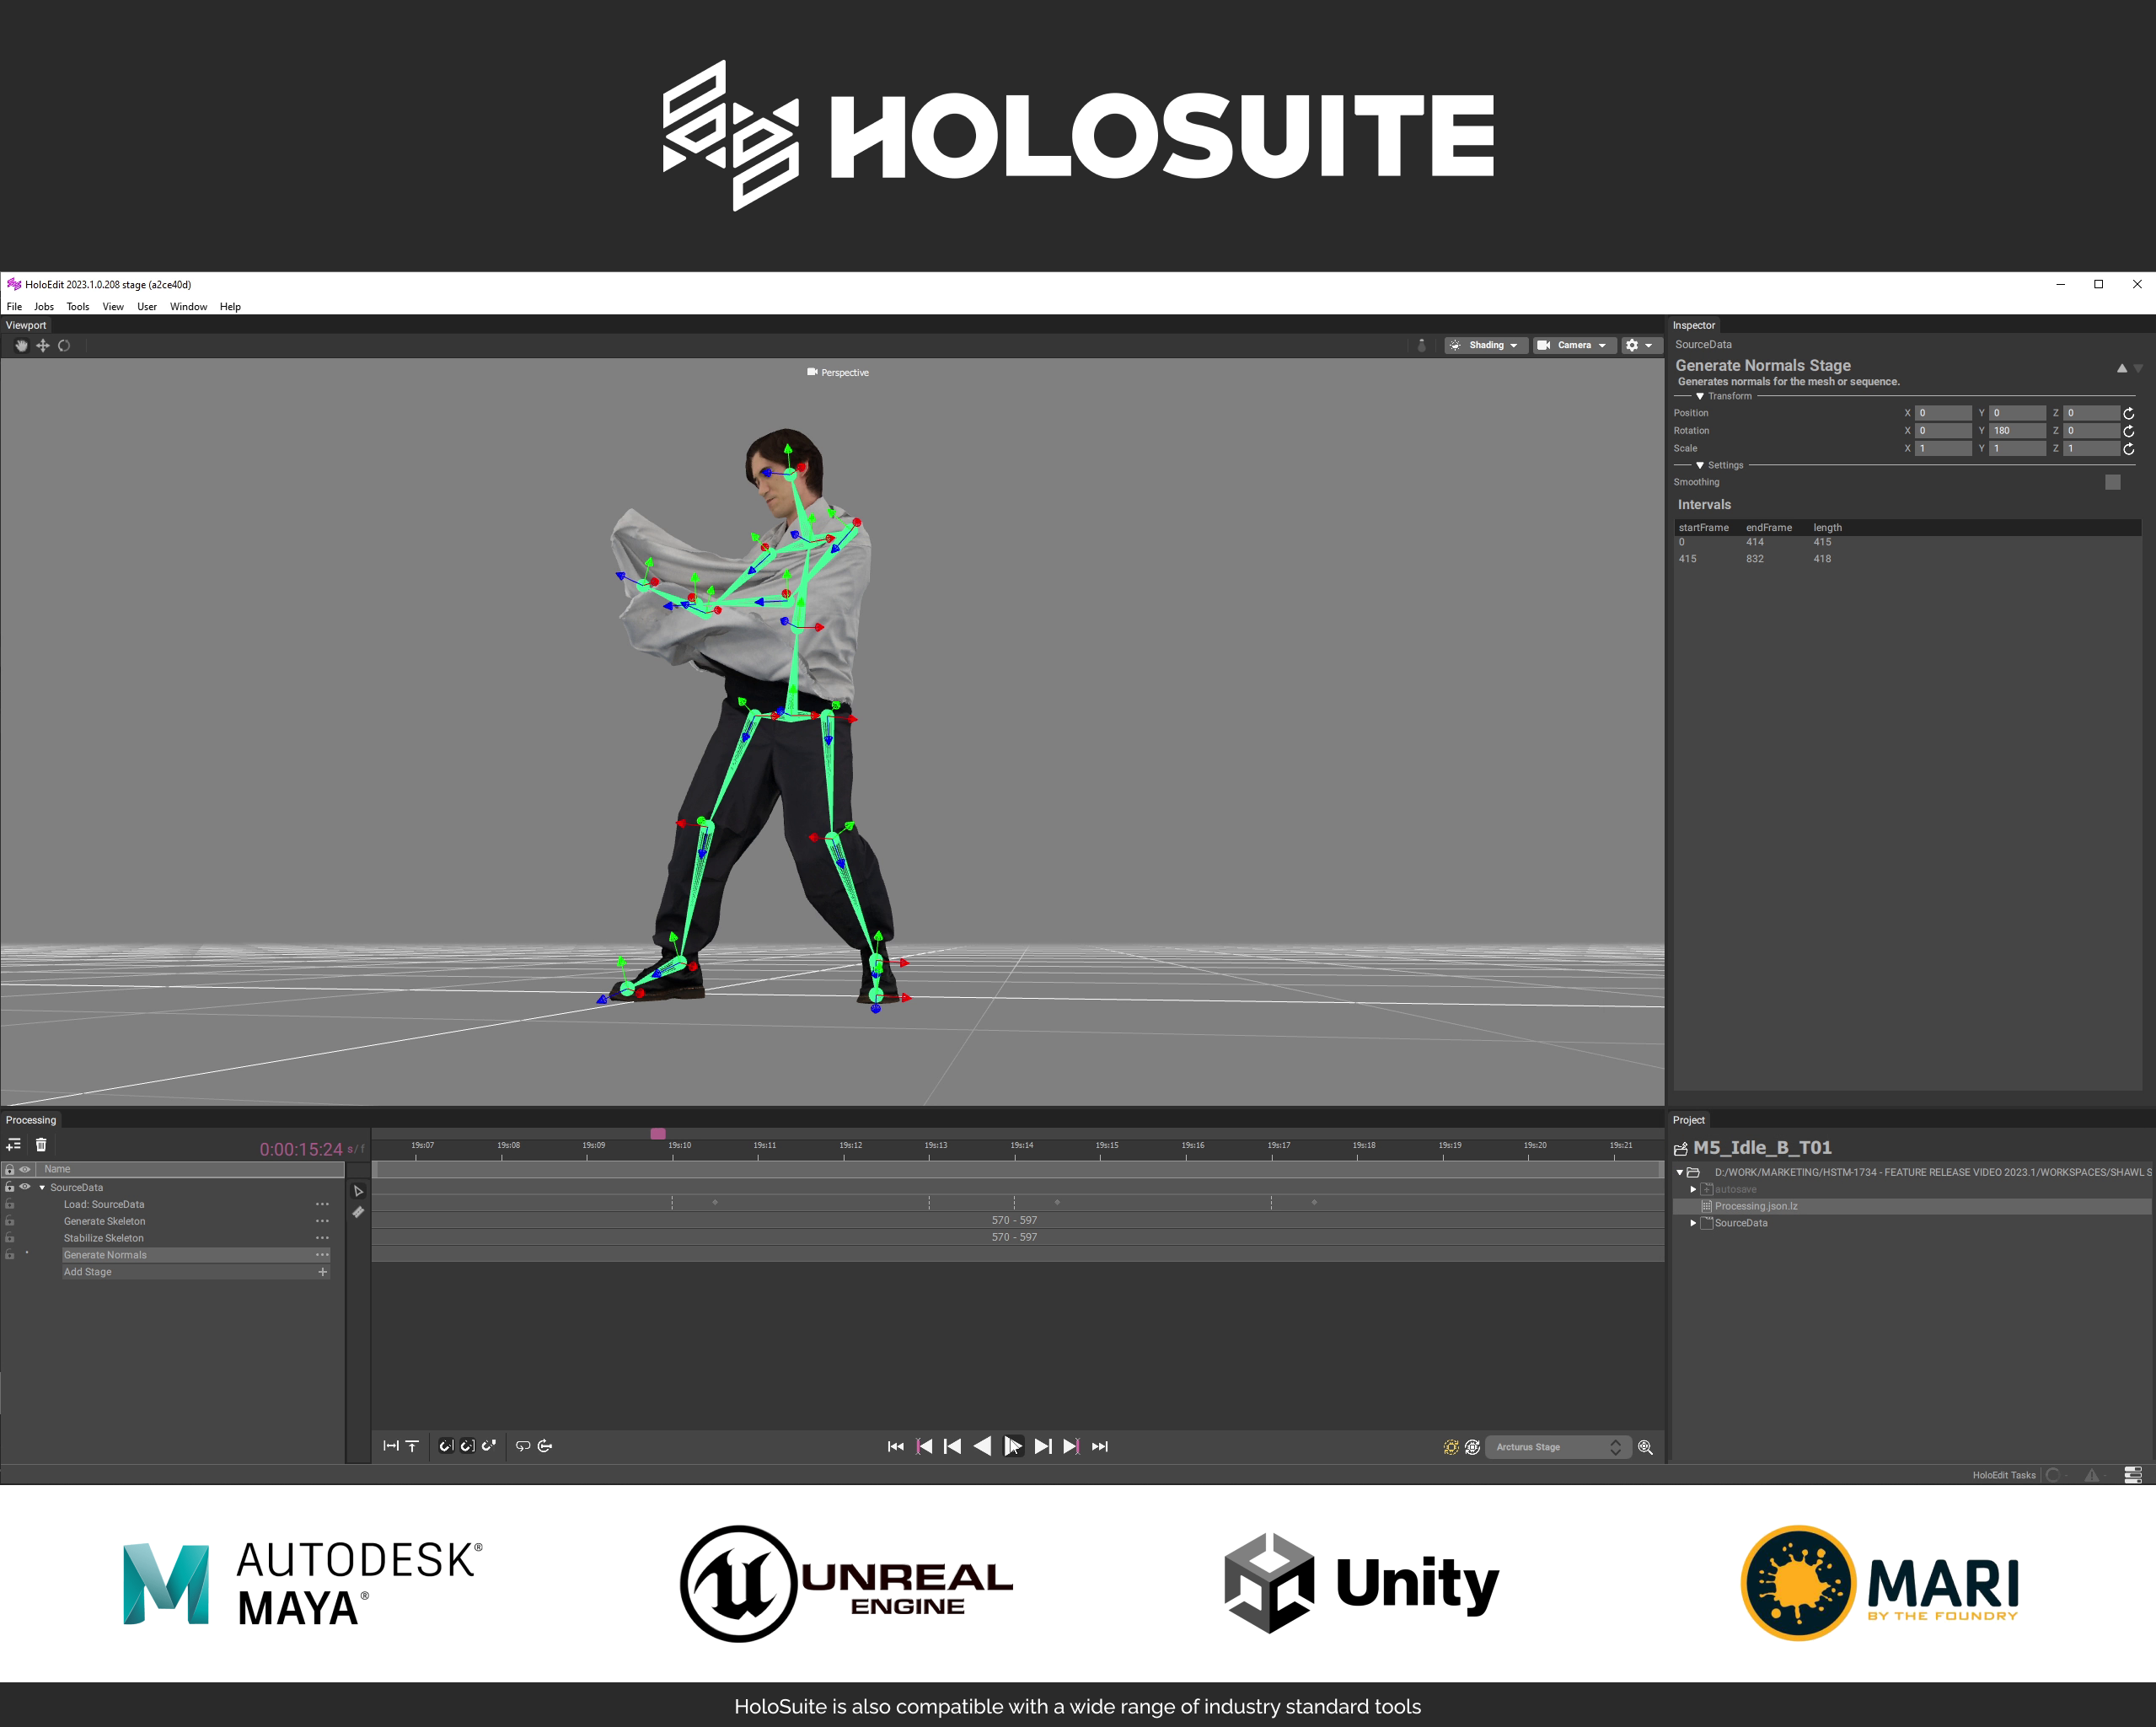Step back one frame
The width and height of the screenshot is (2156, 1727).
point(953,1446)
